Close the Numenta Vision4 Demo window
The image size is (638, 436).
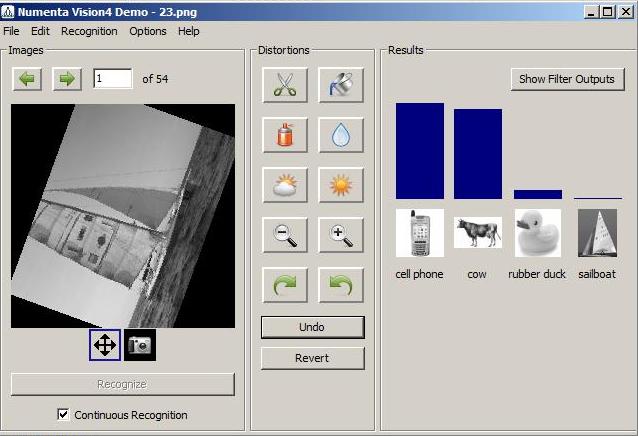pos(626,12)
